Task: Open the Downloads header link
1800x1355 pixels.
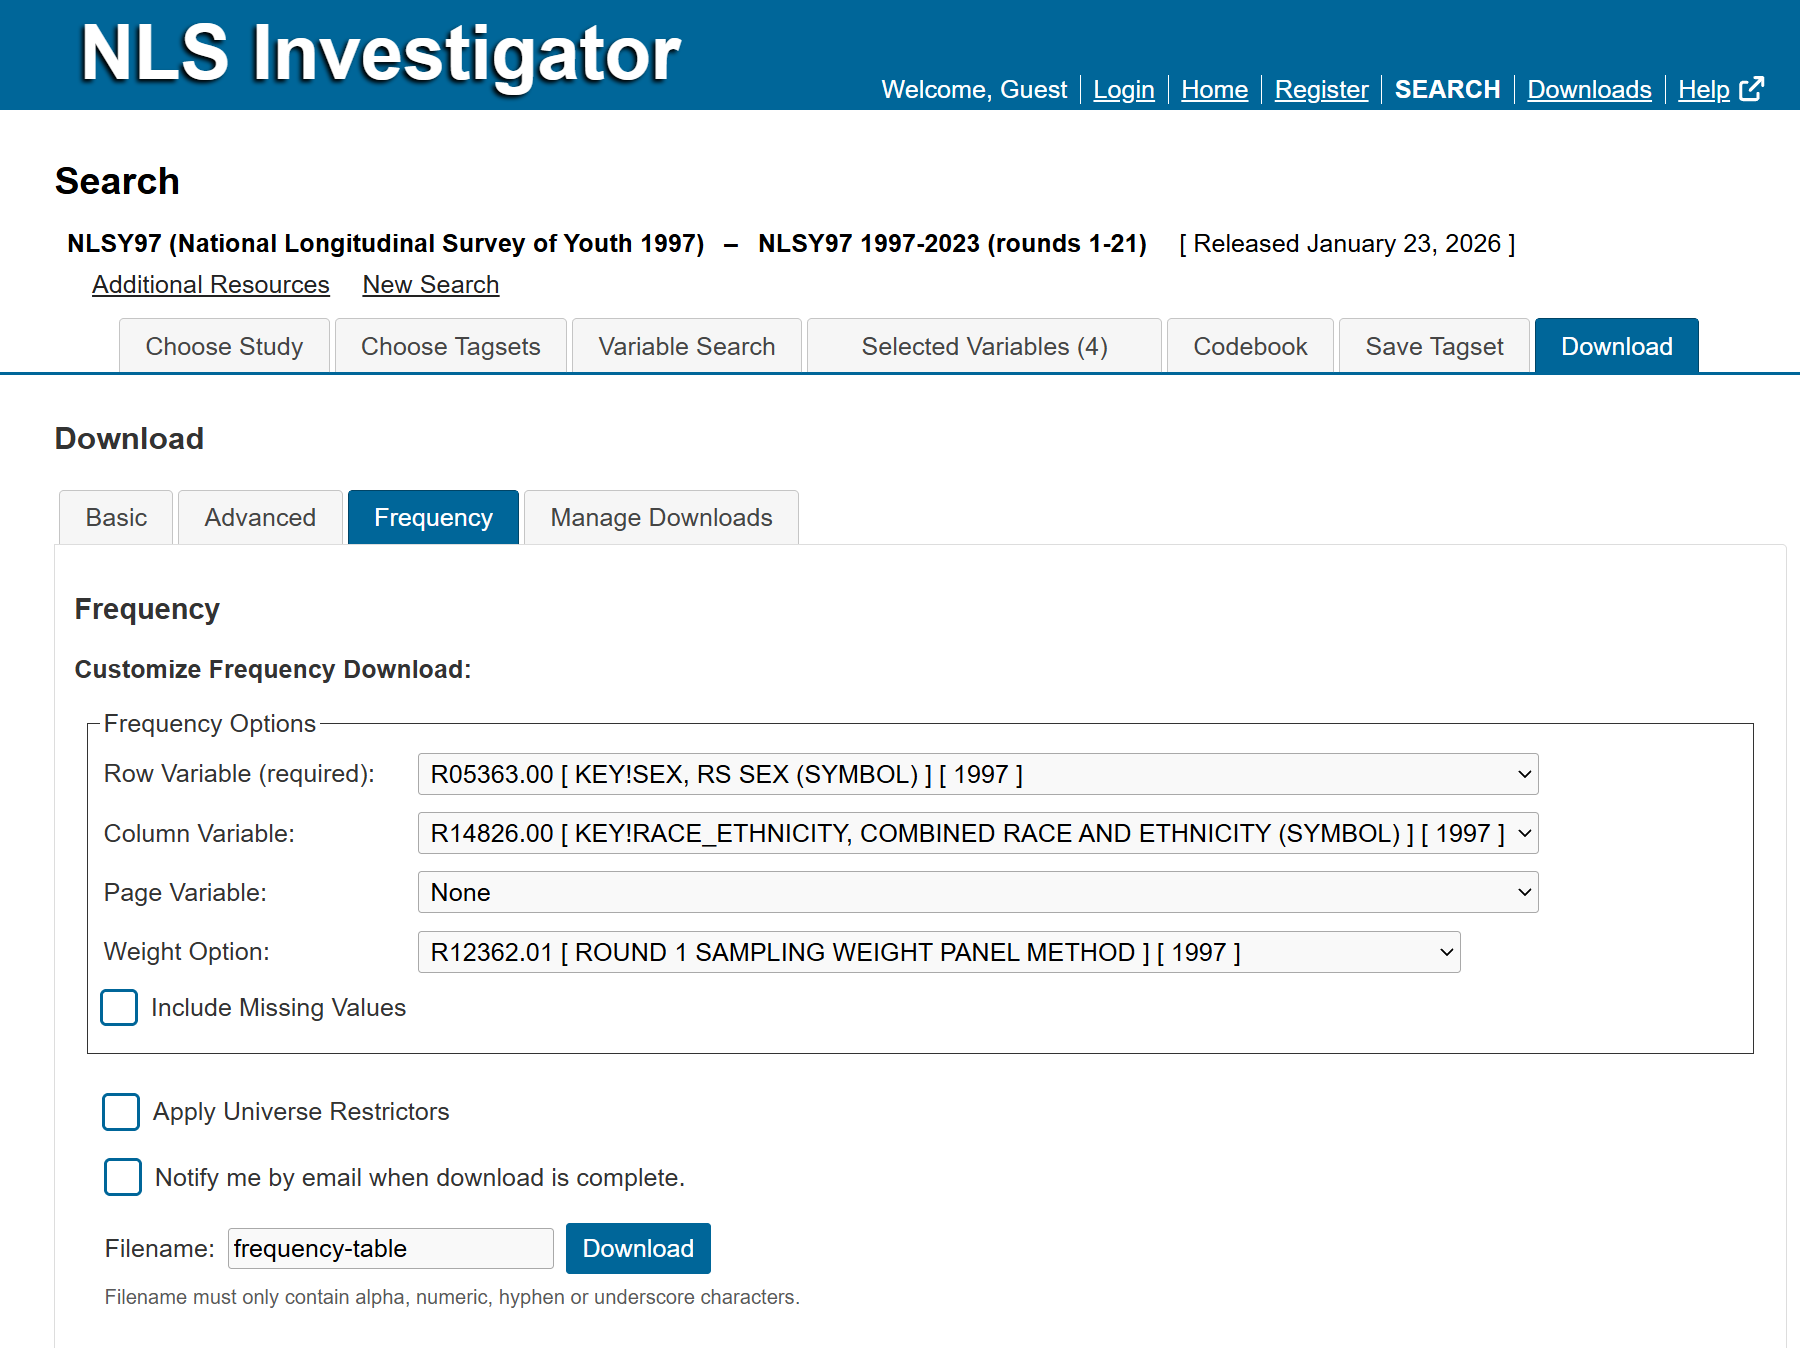Action: [x=1589, y=90]
